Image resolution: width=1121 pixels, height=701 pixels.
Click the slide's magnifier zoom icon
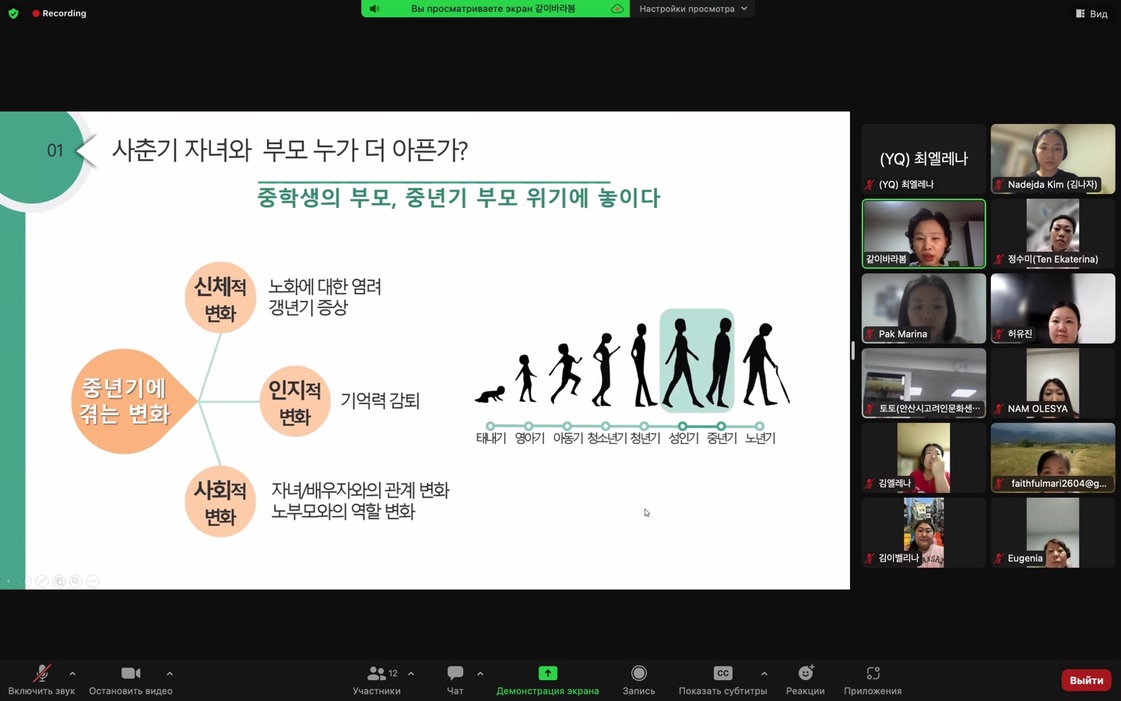click(75, 581)
